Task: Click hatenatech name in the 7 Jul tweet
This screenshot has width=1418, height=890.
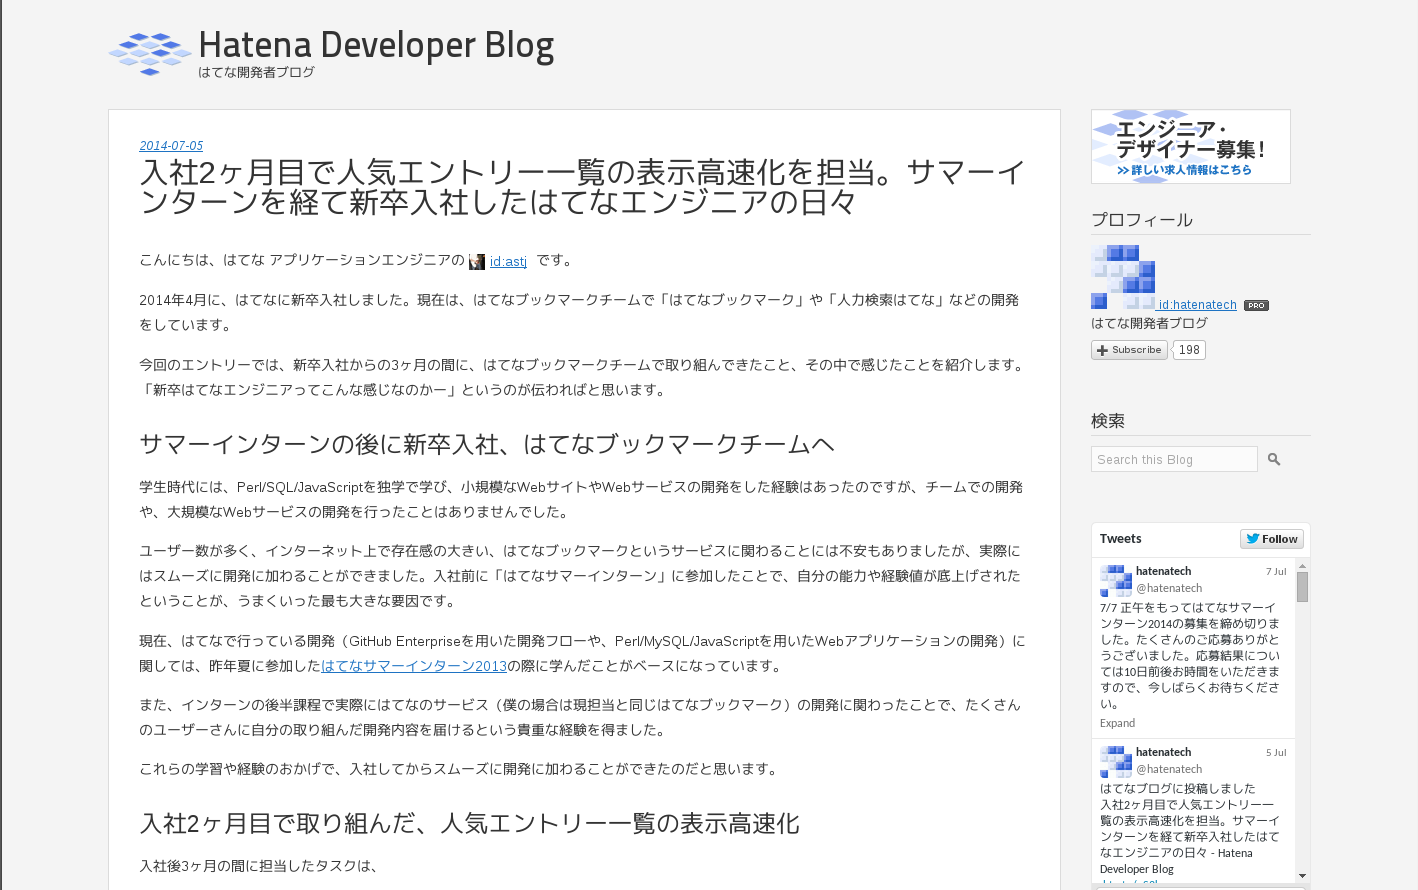Action: (1163, 571)
